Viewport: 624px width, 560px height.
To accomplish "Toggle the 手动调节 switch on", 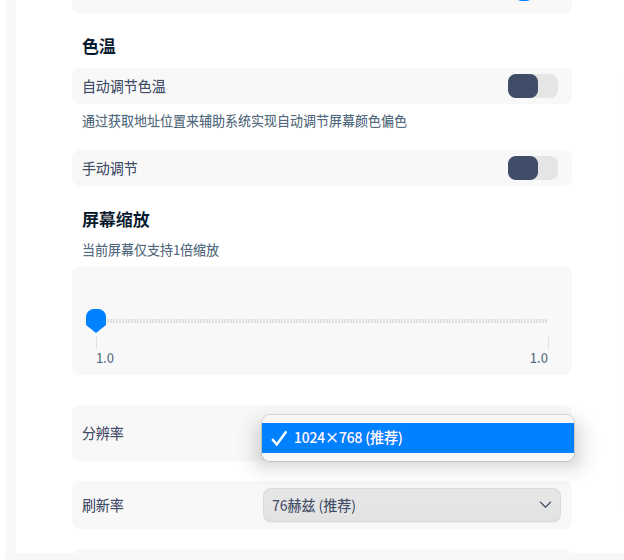I will tap(532, 168).
